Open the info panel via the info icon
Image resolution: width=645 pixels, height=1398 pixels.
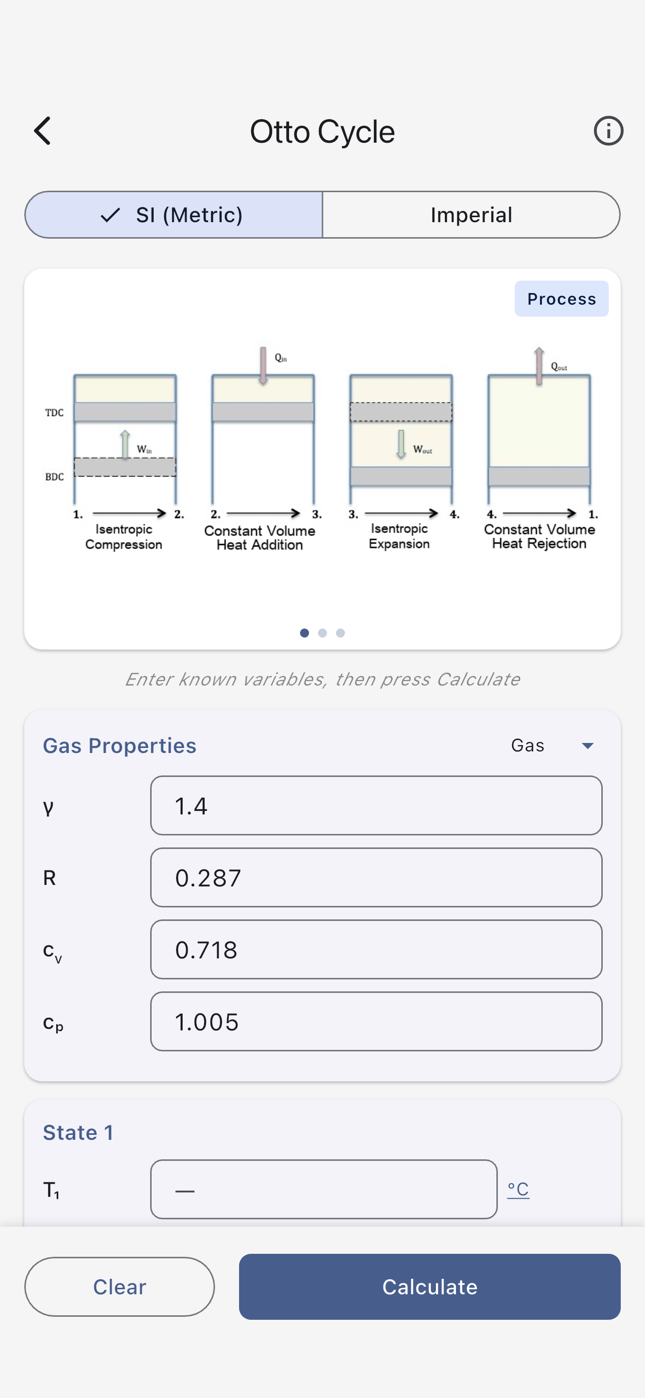608,131
